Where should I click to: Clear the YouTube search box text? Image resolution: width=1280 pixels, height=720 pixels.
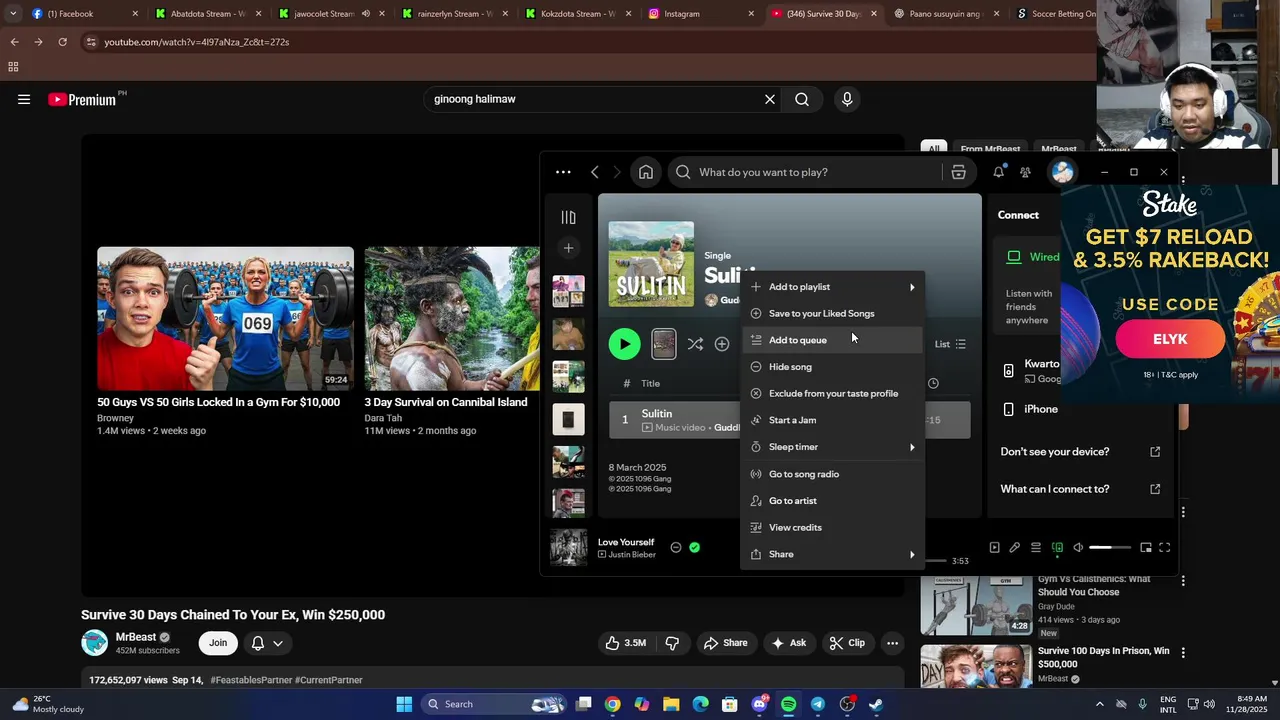770,99
